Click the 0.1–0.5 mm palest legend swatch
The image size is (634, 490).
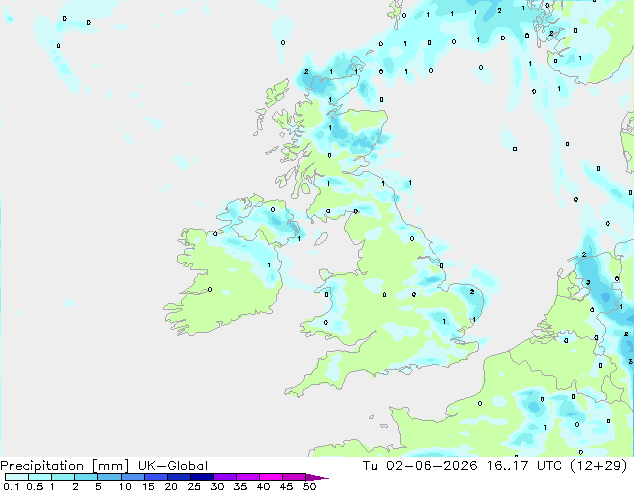17,477
